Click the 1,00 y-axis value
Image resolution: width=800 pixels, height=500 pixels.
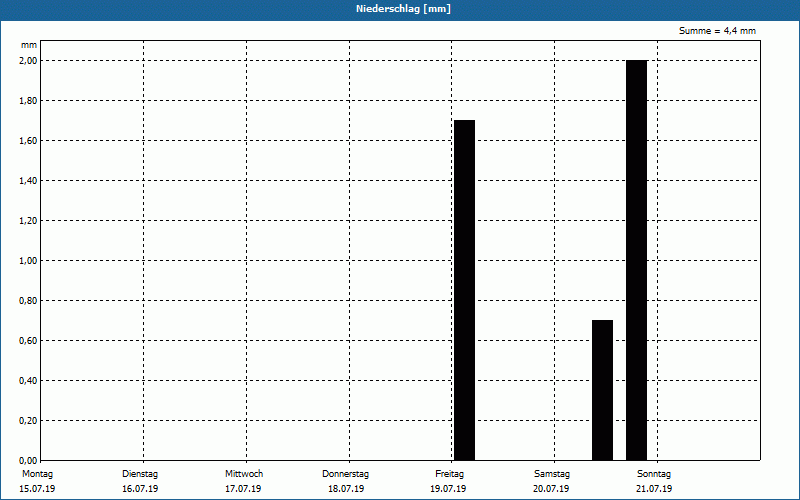[x=29, y=261]
